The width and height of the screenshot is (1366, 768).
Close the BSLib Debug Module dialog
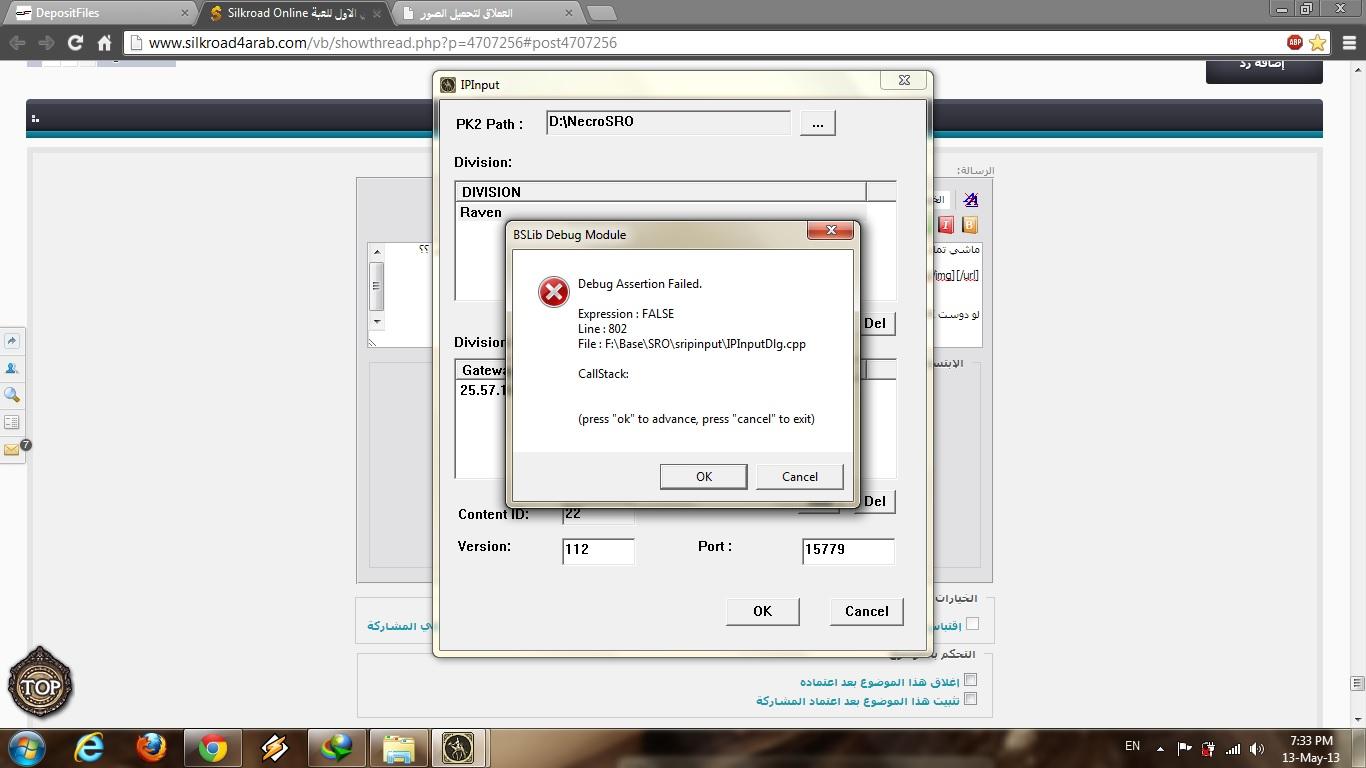(x=830, y=231)
